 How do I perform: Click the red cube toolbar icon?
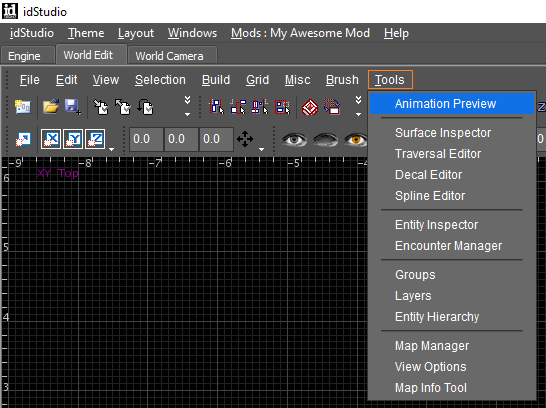(310, 107)
